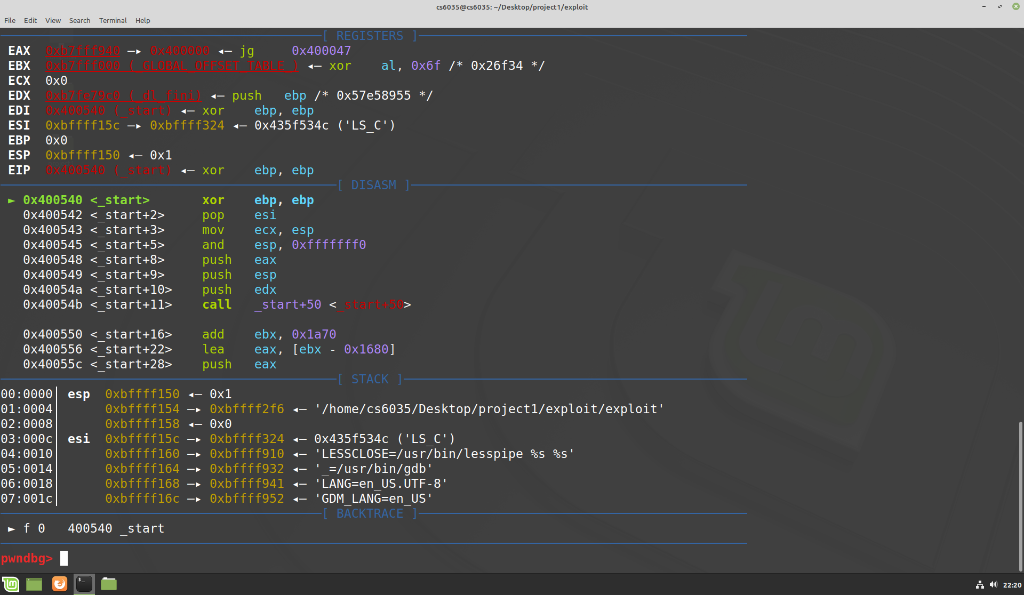1024x595 pixels.
Task: Mute audio using the system tray speaker
Action: pyautogui.click(x=992, y=583)
